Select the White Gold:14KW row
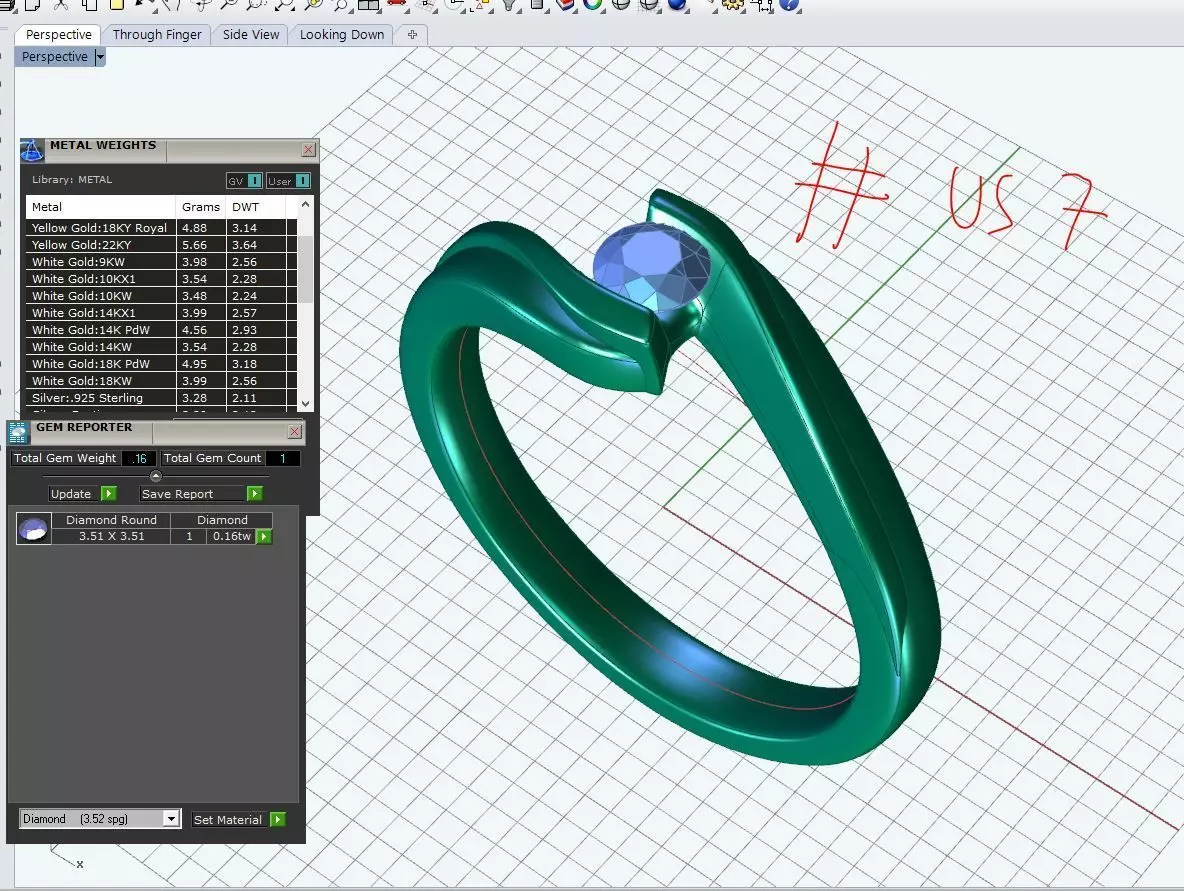Screen dimensions: 1184x891 coord(162,347)
